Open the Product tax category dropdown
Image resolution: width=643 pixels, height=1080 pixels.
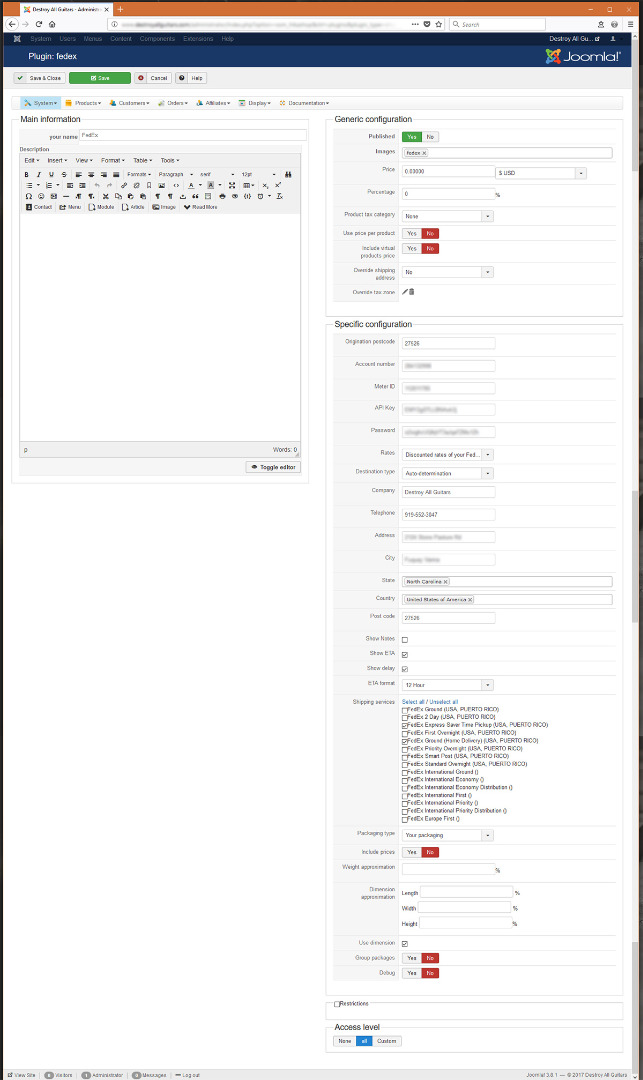[447, 216]
